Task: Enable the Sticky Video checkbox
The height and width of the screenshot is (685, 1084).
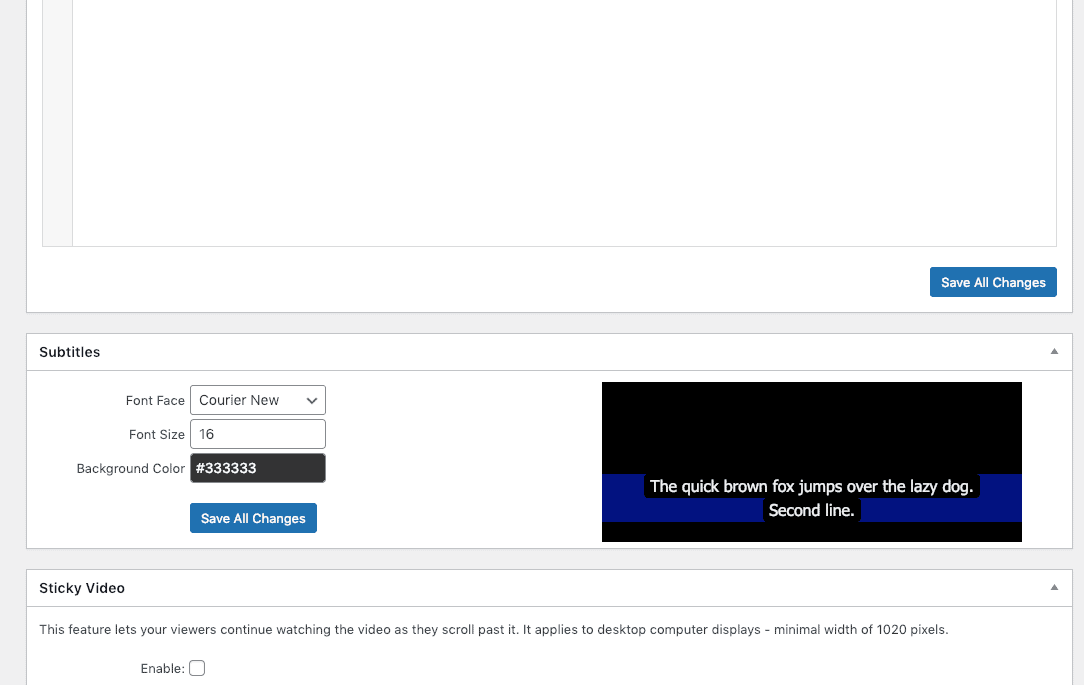Action: [x=196, y=667]
